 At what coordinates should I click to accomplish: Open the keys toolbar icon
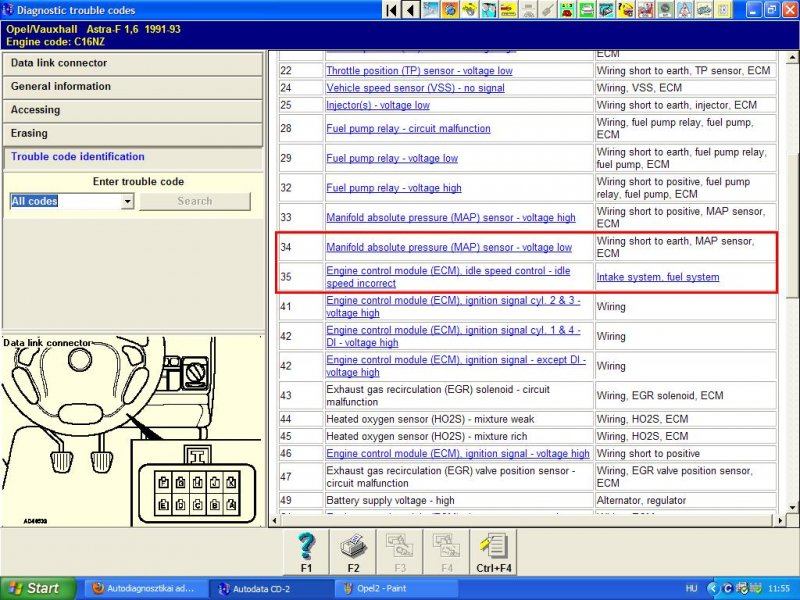click(704, 10)
